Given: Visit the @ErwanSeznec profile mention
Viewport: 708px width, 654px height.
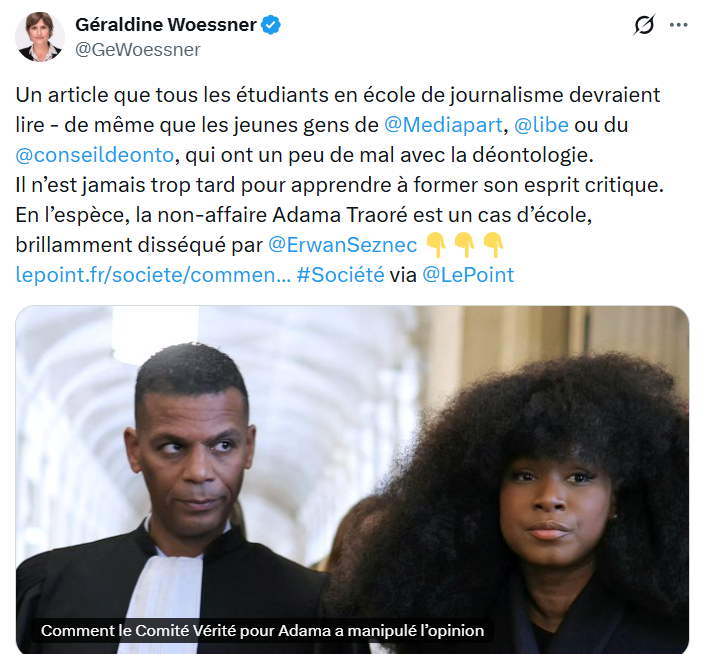Looking at the screenshot, I should [342, 245].
